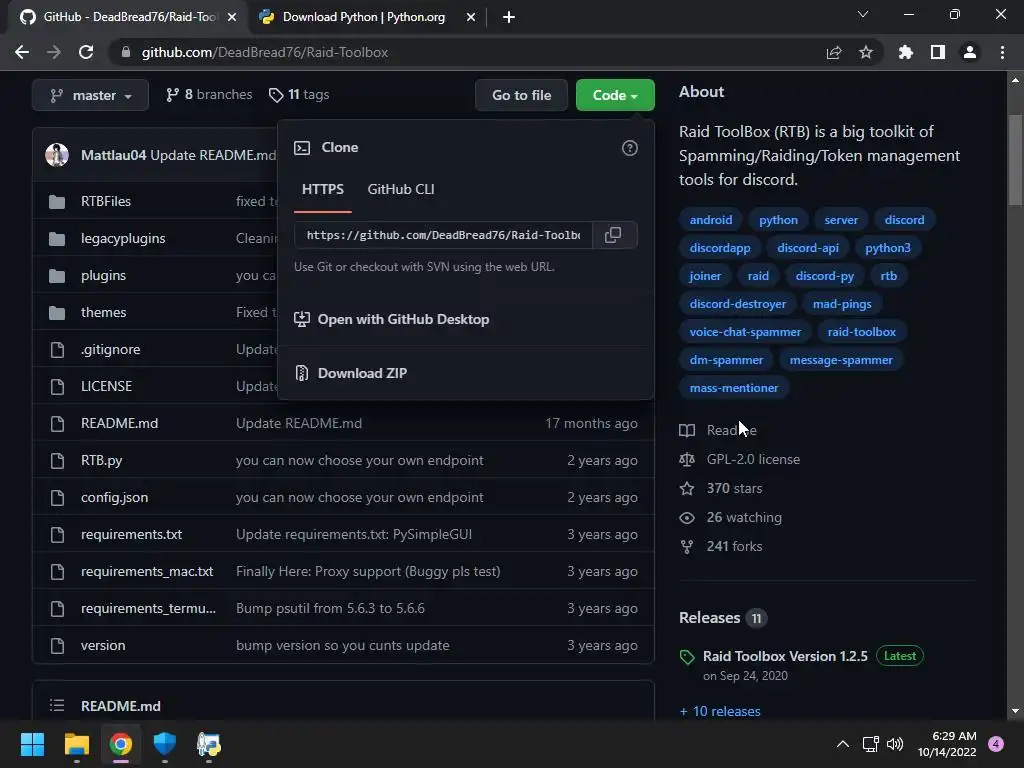Open the voice-chat-spammer topic tag
The width and height of the screenshot is (1024, 768).
point(745,332)
